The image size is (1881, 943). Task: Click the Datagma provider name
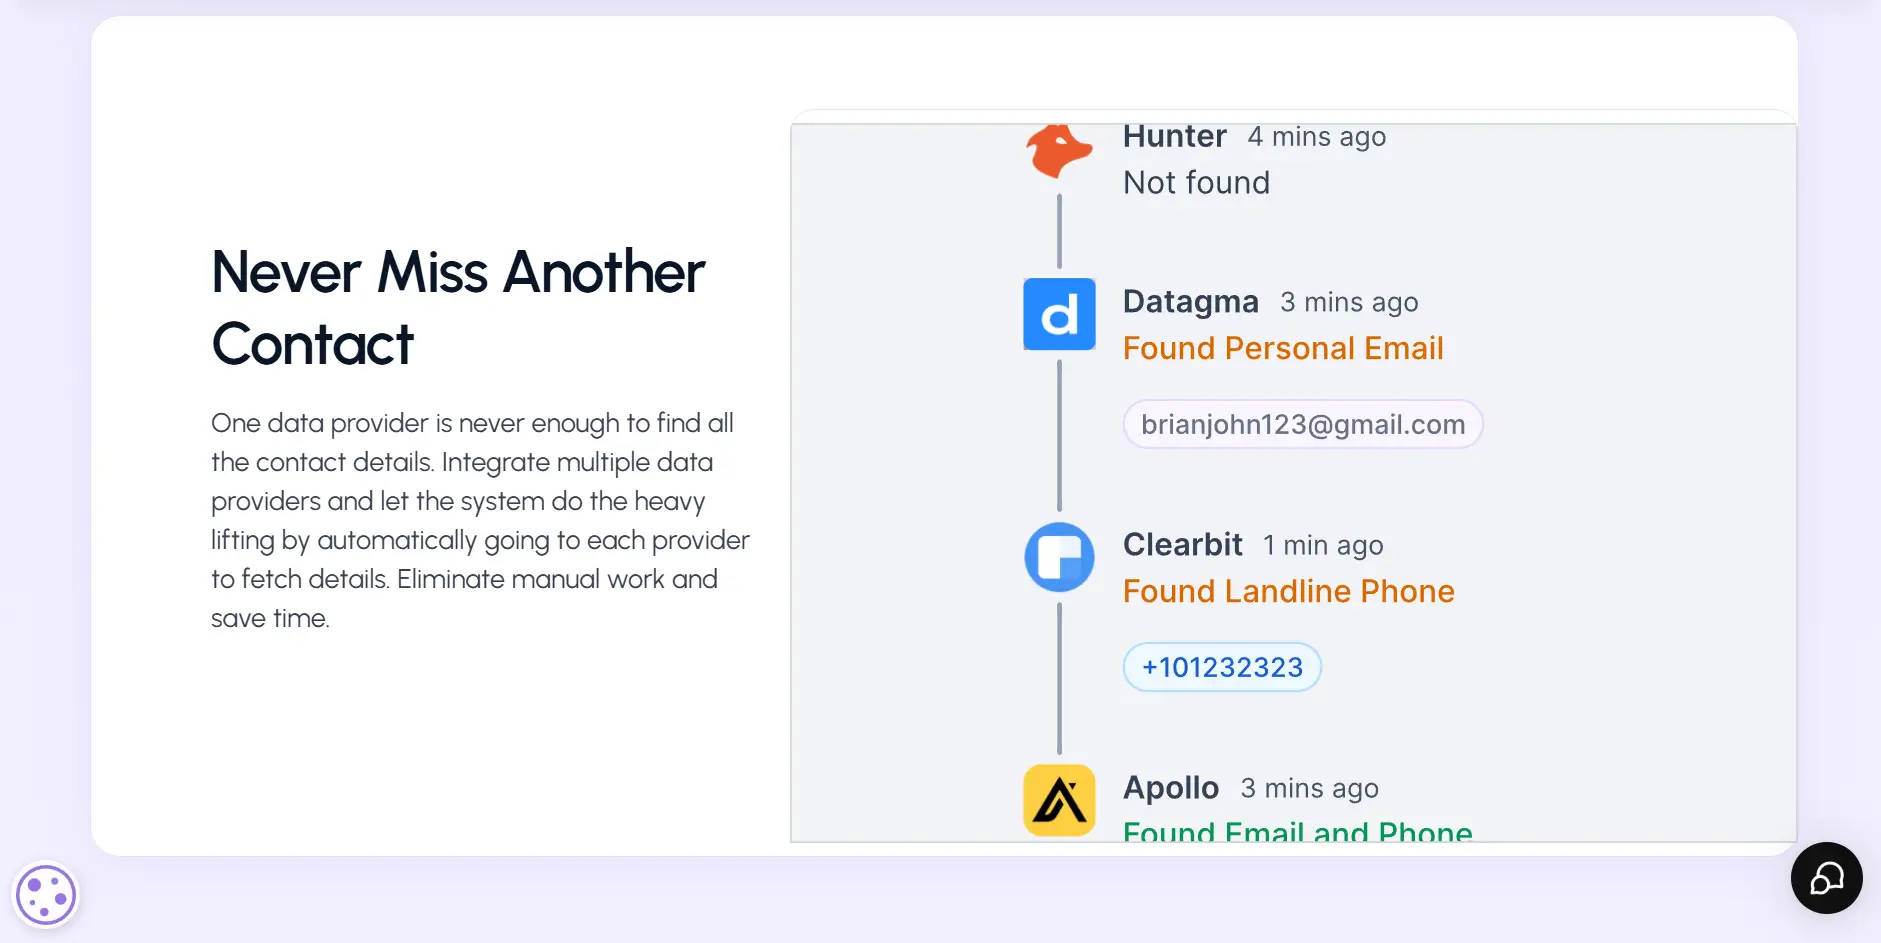click(x=1190, y=301)
